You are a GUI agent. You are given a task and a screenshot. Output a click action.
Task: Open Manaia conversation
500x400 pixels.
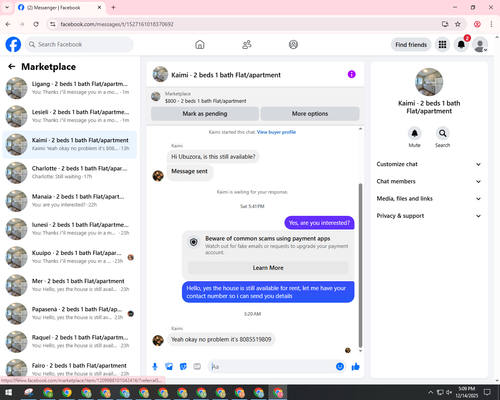(x=70, y=201)
